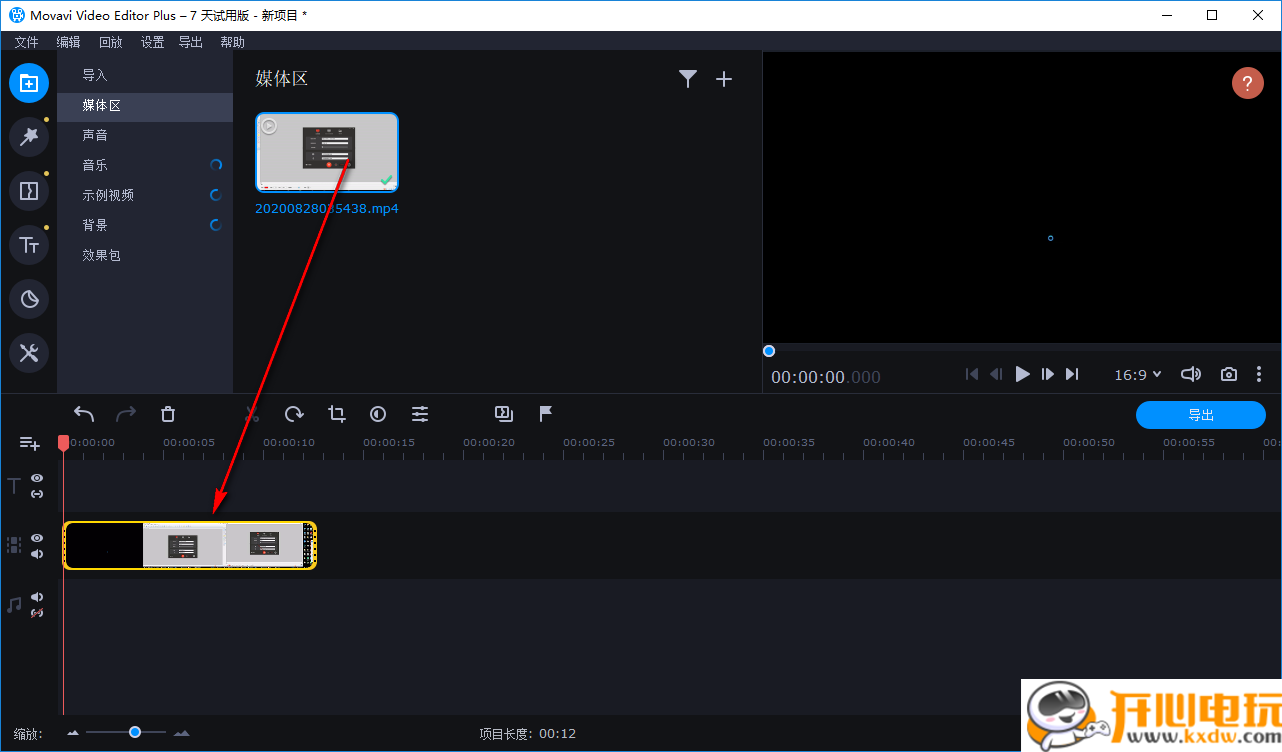This screenshot has height=752, width=1282.
Task: Click the Crop tool in timeline toolbar
Action: 337,414
